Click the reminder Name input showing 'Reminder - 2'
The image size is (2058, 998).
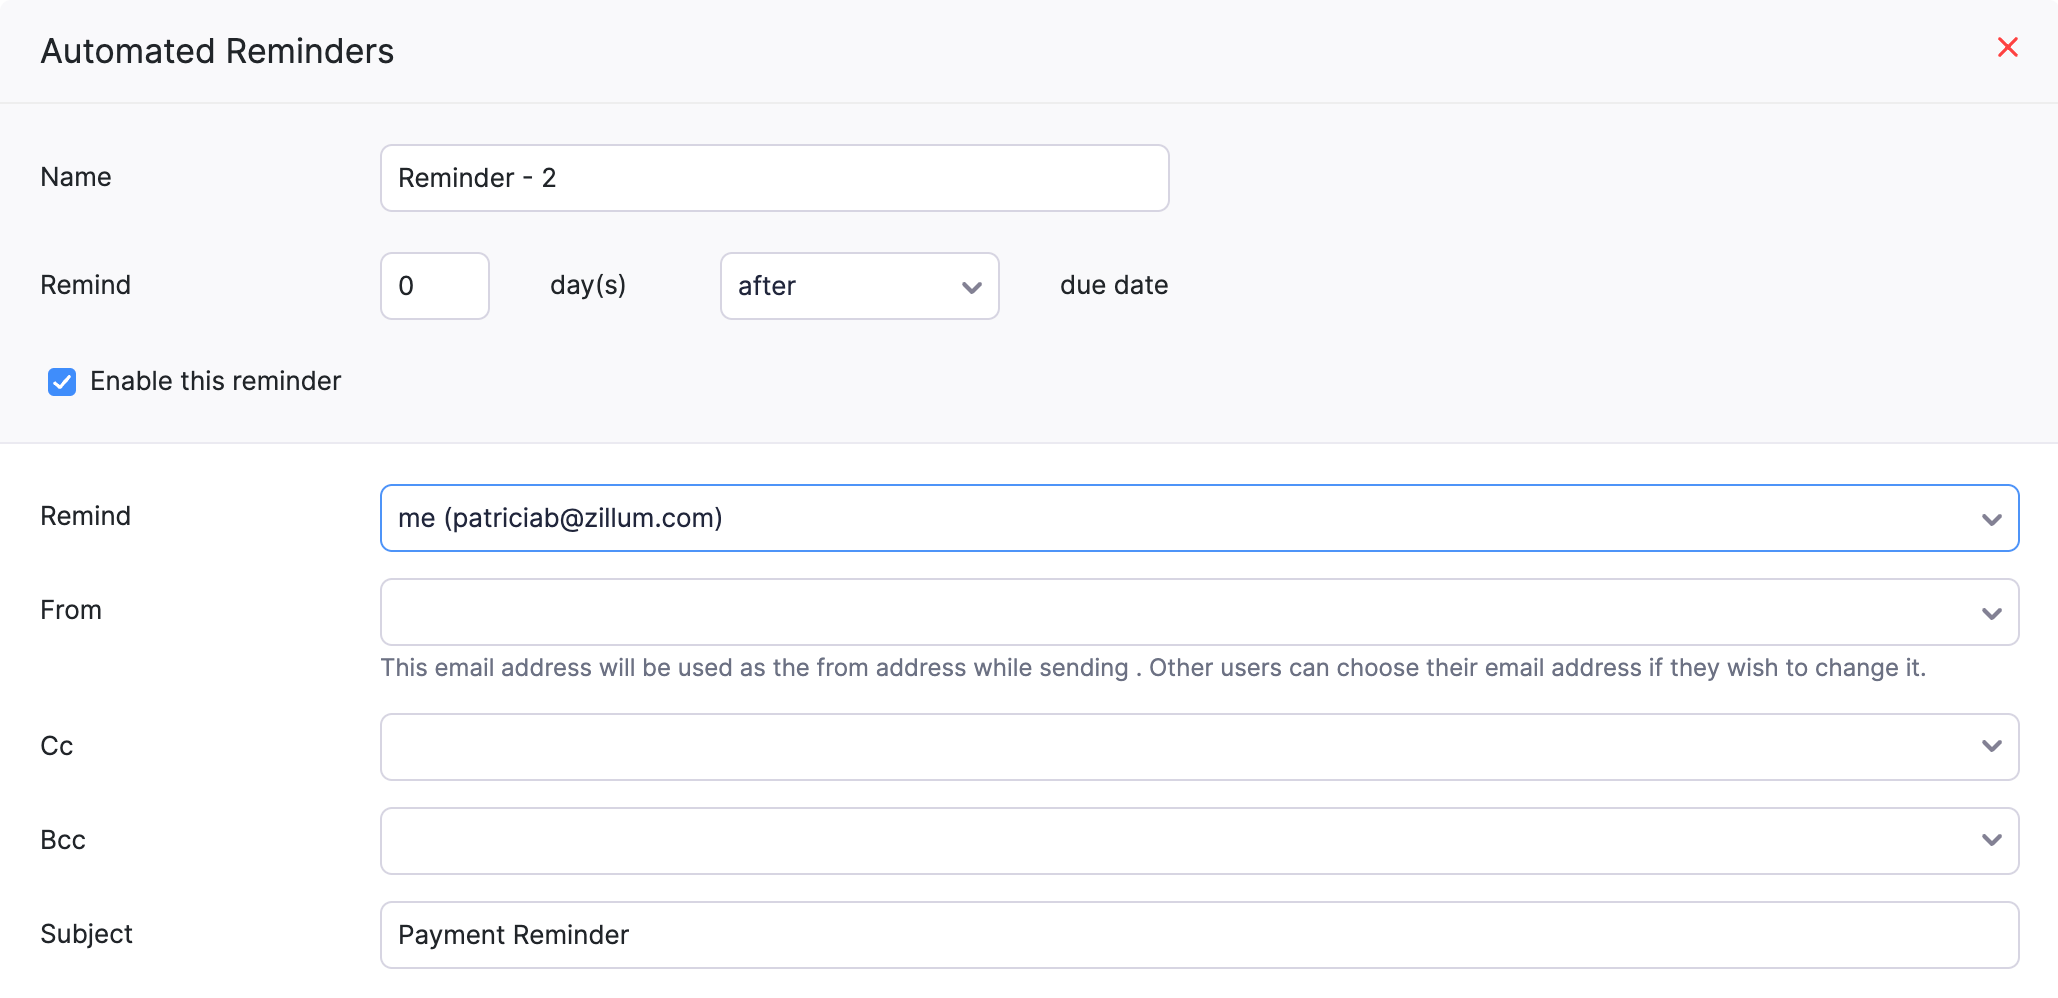(x=774, y=177)
